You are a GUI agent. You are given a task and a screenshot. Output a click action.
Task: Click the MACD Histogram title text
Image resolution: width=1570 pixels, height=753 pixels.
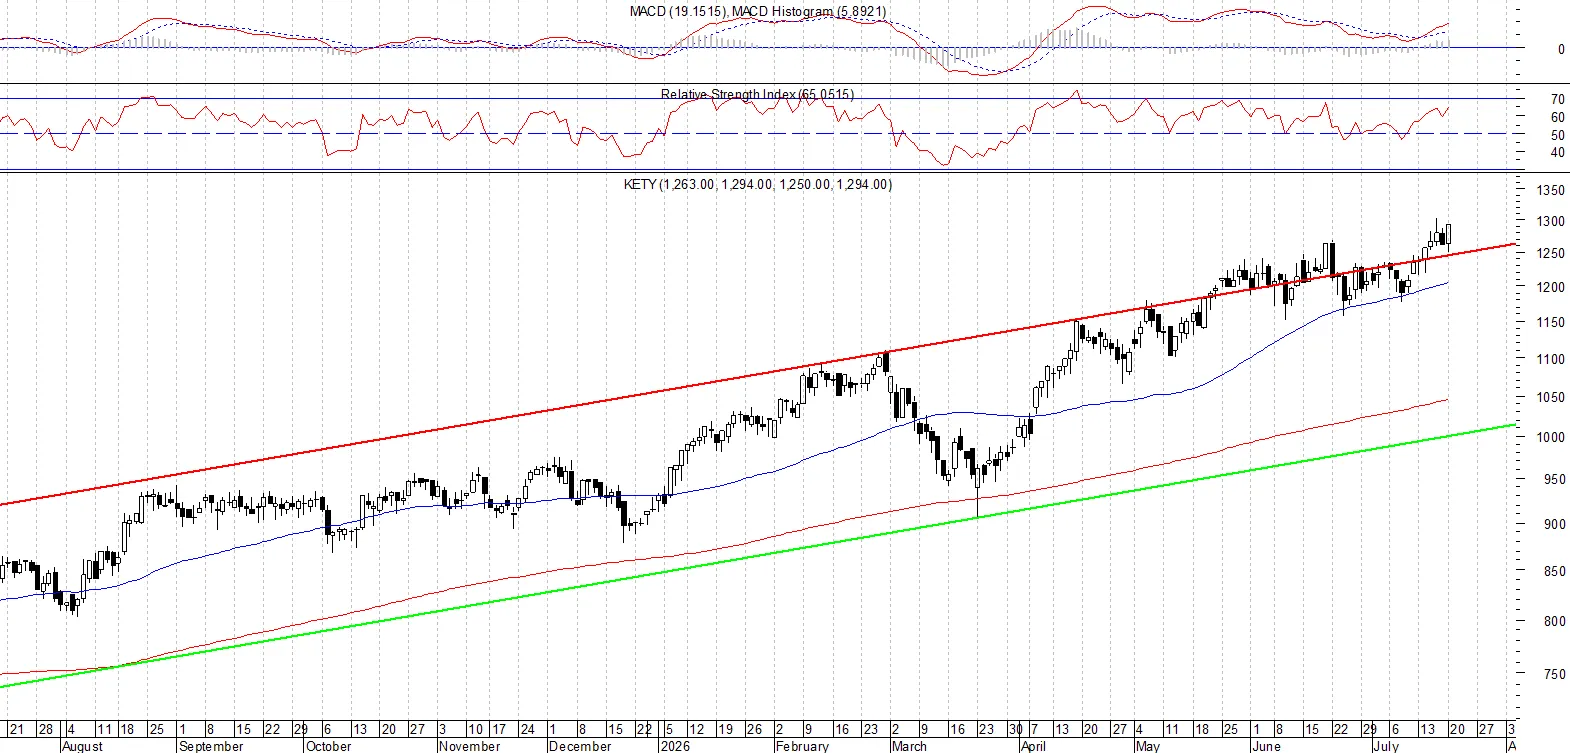(809, 11)
